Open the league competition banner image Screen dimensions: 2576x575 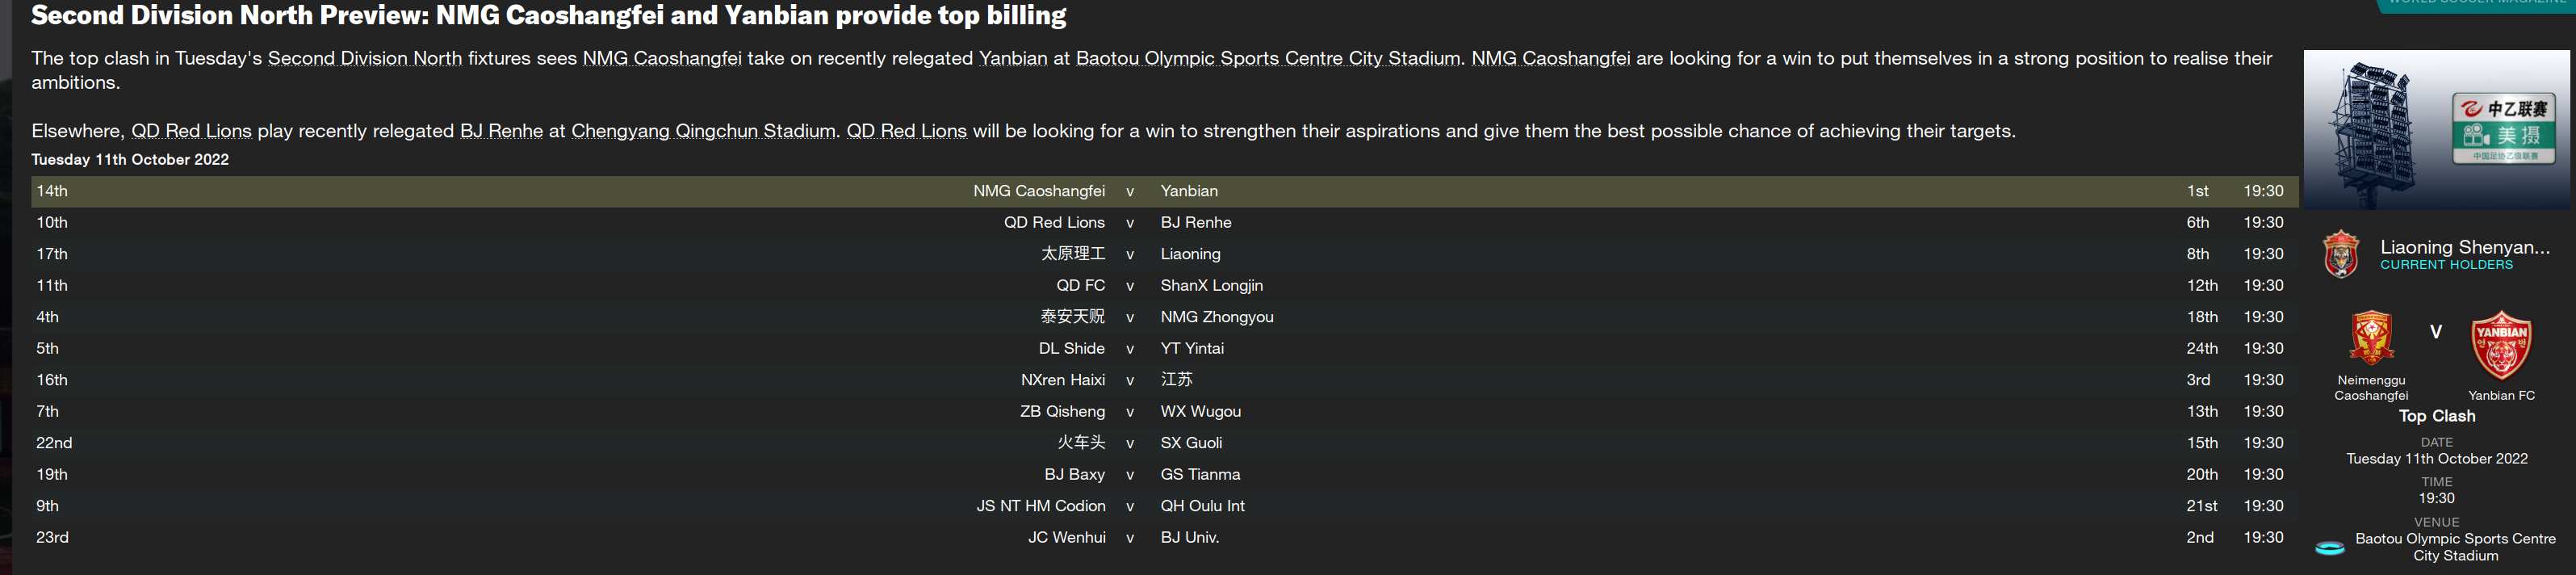tap(2436, 129)
